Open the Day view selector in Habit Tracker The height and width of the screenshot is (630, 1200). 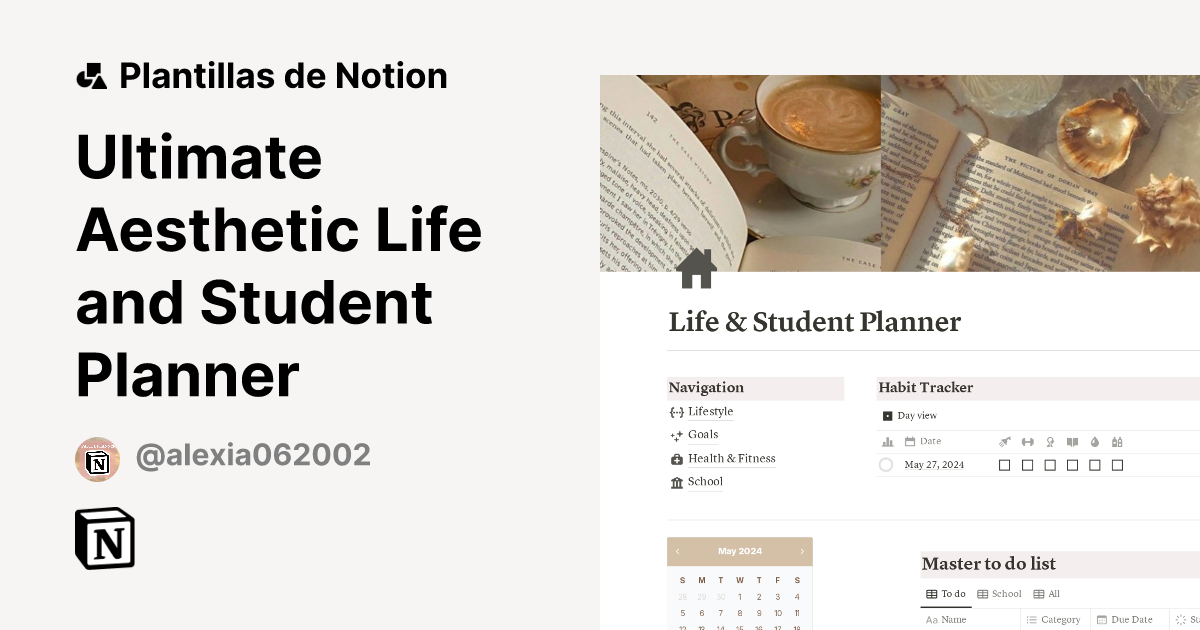909,415
